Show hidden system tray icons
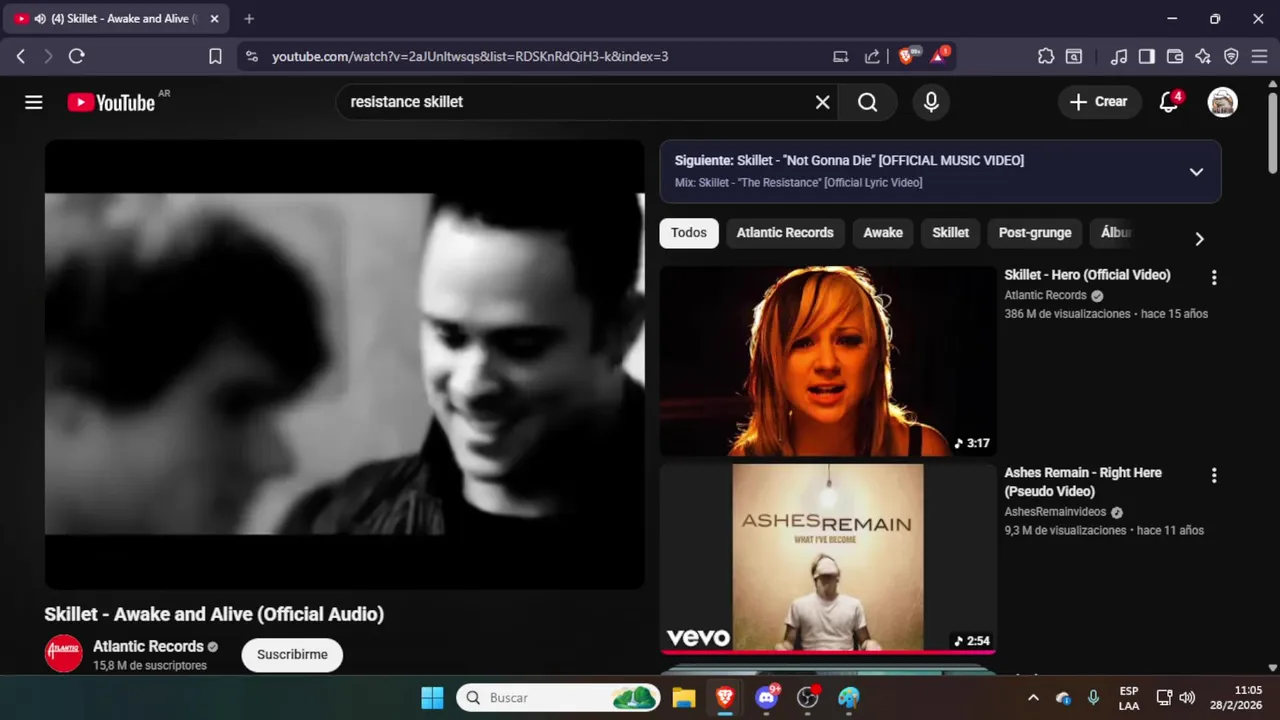The image size is (1280, 720). 1033,698
